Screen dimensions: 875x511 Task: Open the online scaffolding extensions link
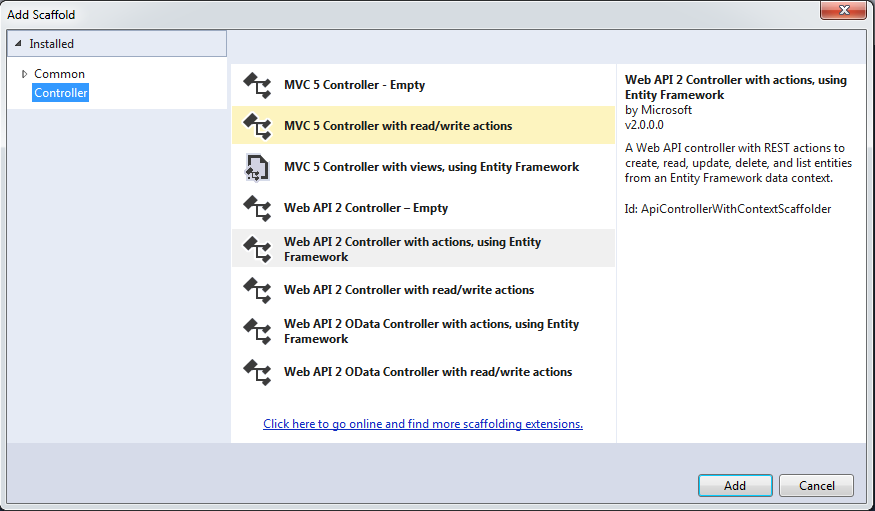pos(423,424)
